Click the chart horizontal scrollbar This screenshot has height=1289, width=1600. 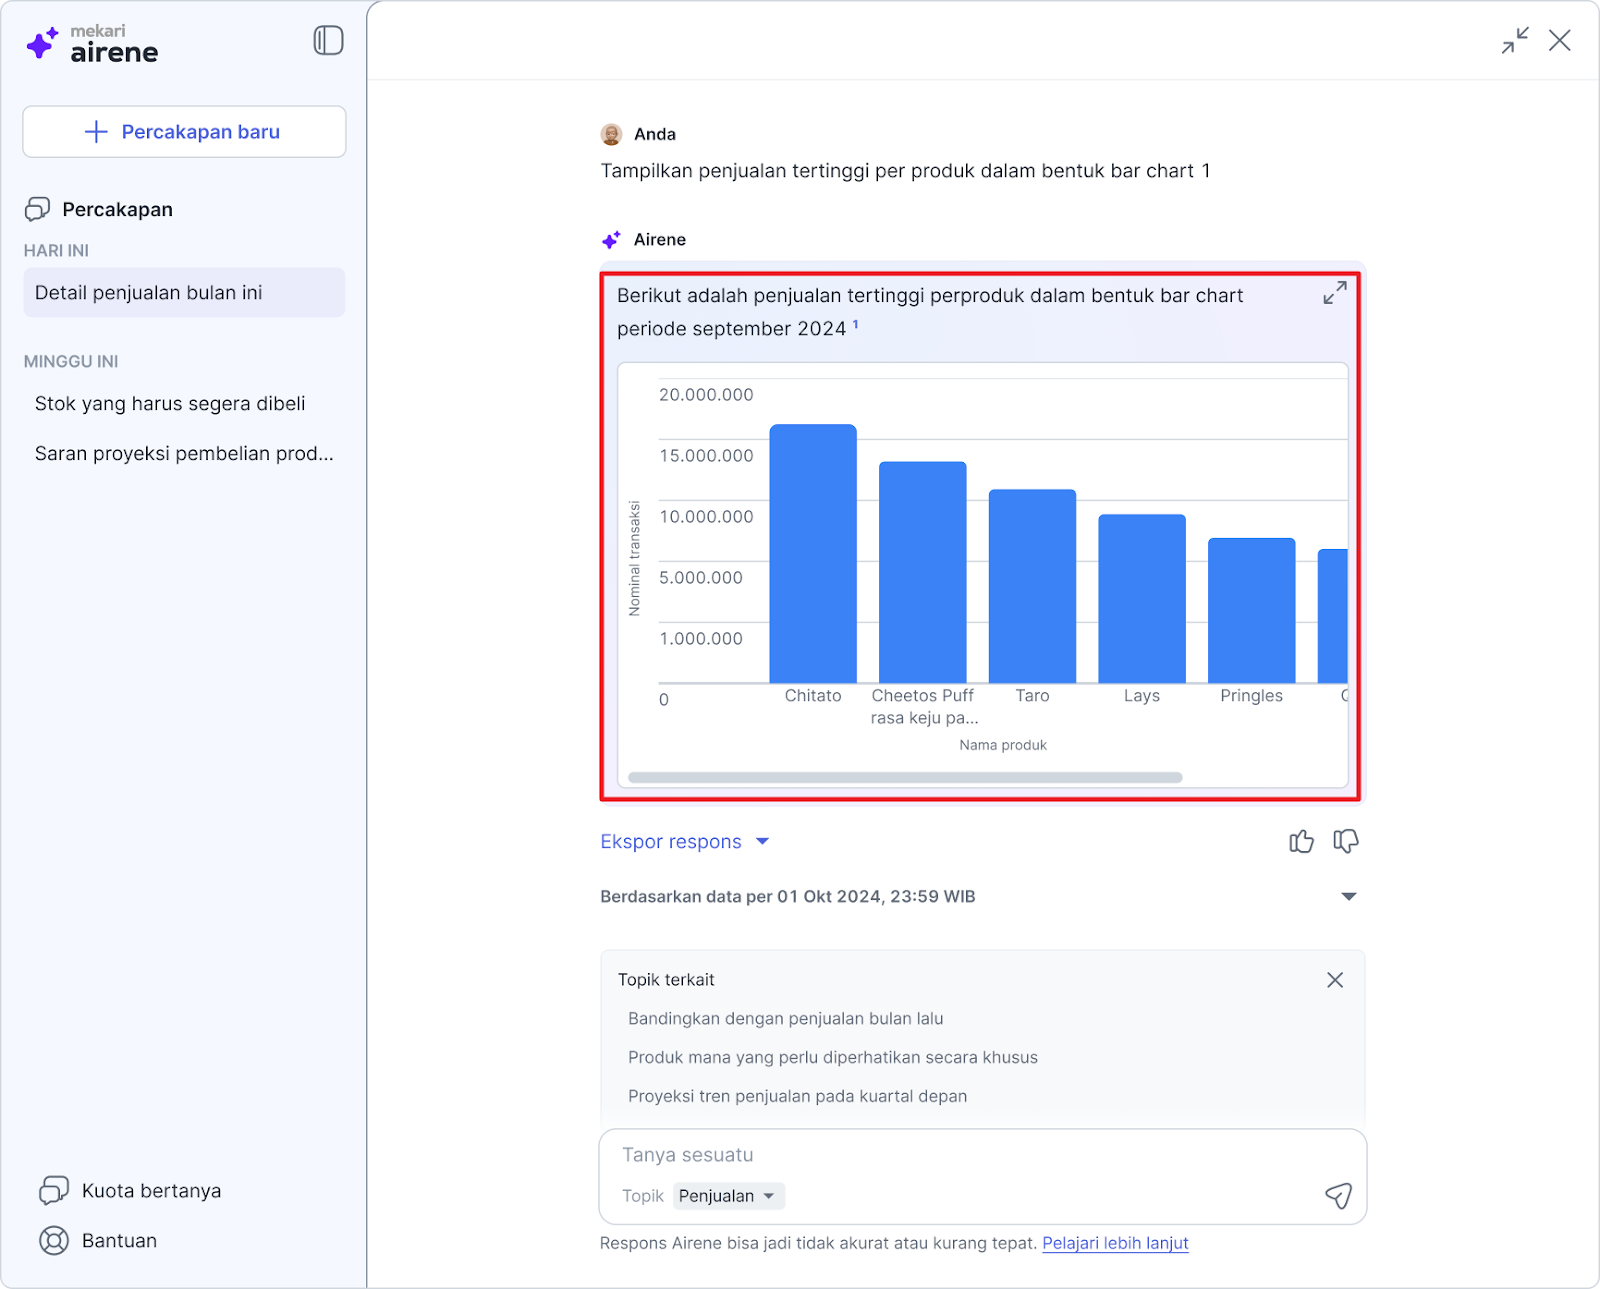coord(905,777)
